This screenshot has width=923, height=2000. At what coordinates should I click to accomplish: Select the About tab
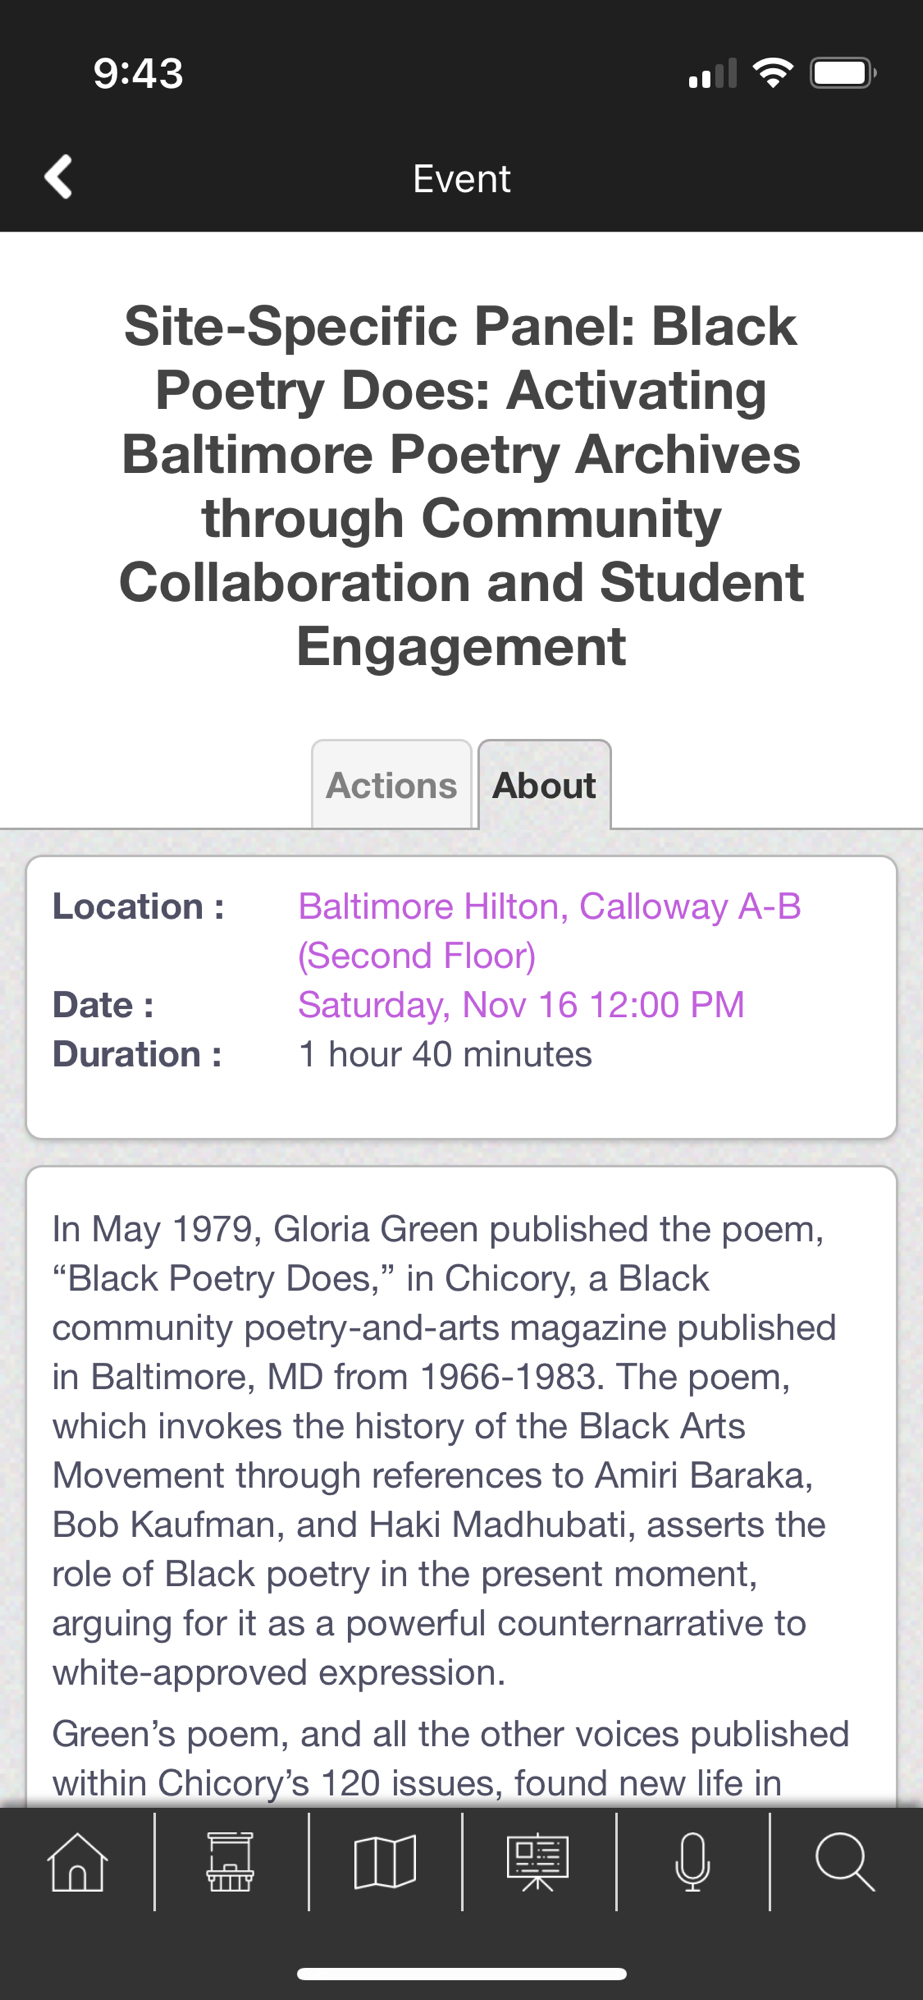(x=544, y=785)
